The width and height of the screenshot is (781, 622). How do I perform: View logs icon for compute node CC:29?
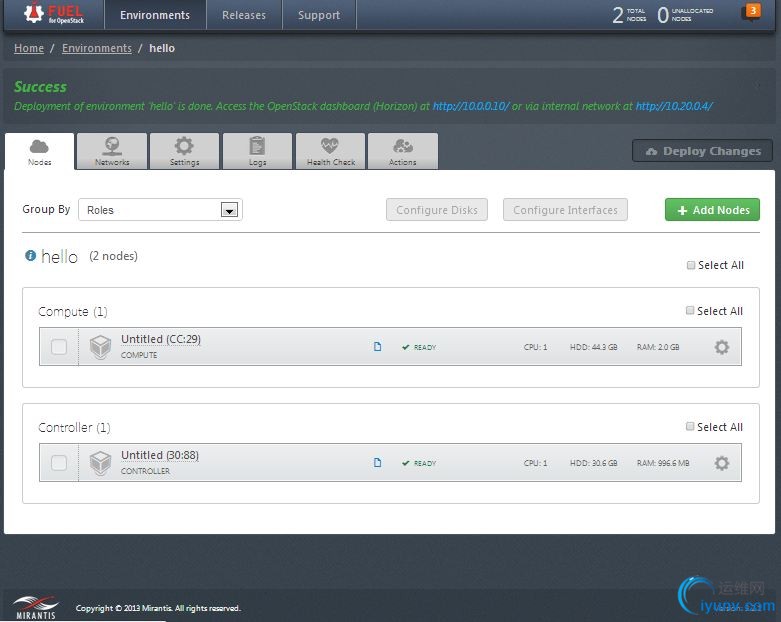378,347
